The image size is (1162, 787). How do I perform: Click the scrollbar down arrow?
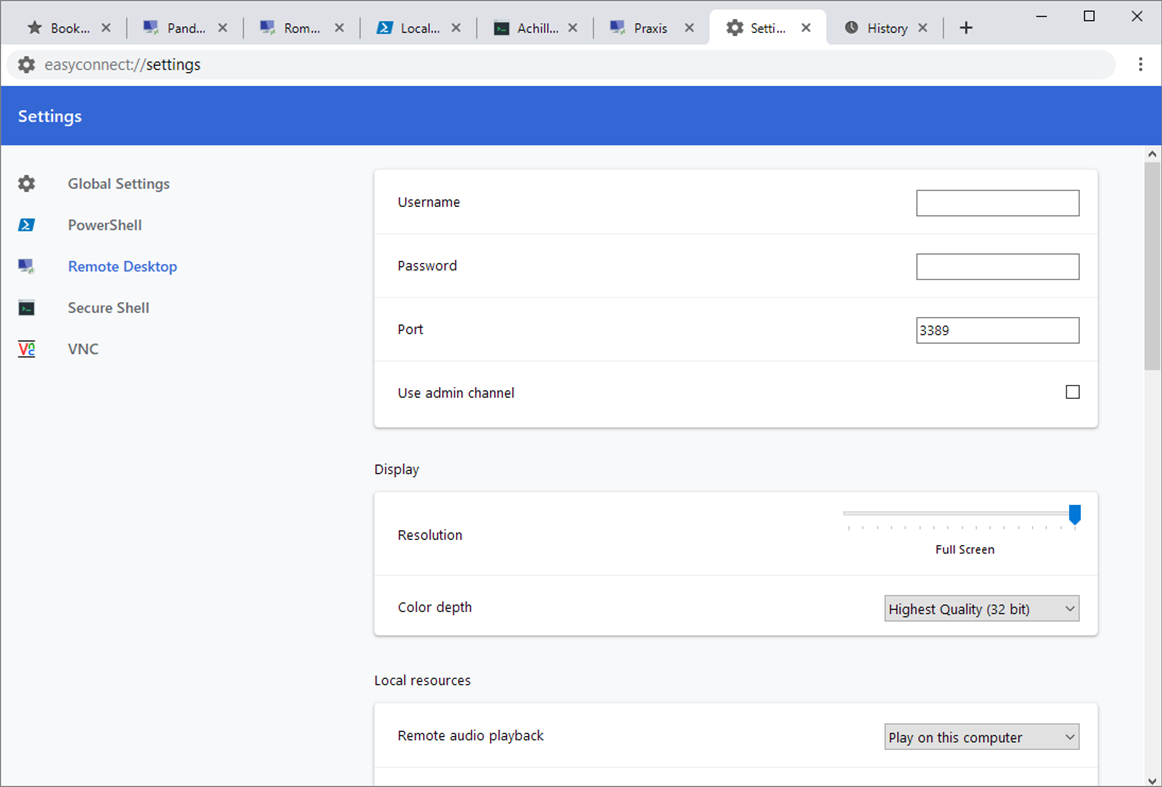1152,780
